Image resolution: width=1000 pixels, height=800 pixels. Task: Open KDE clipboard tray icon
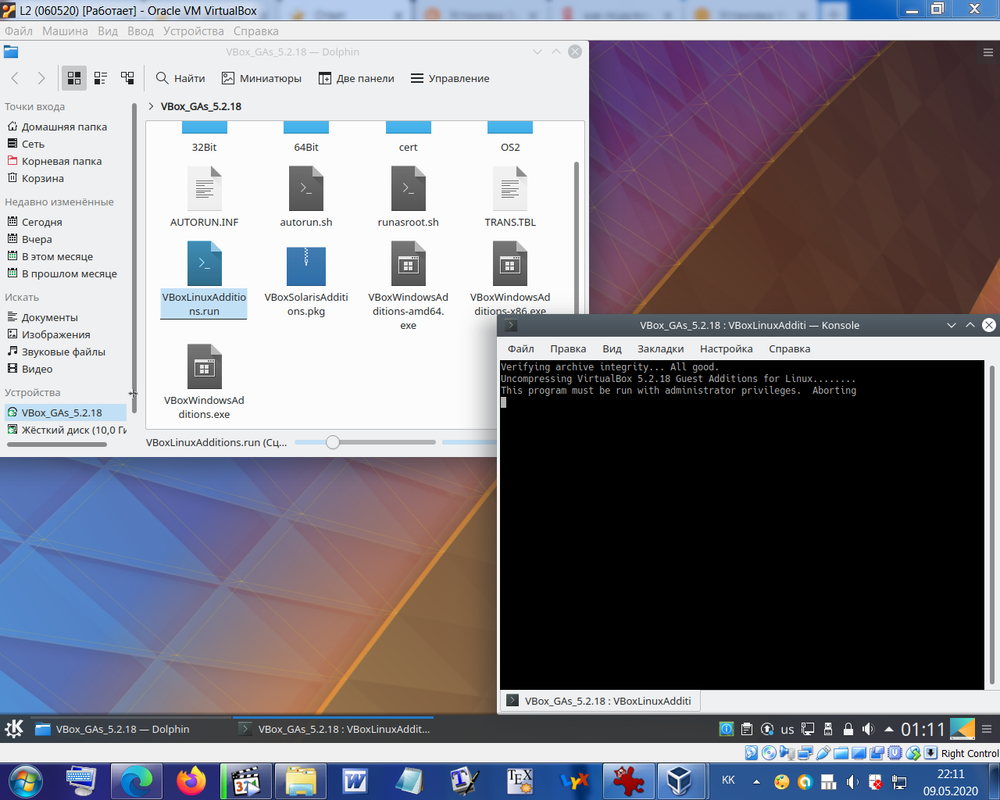[747, 729]
